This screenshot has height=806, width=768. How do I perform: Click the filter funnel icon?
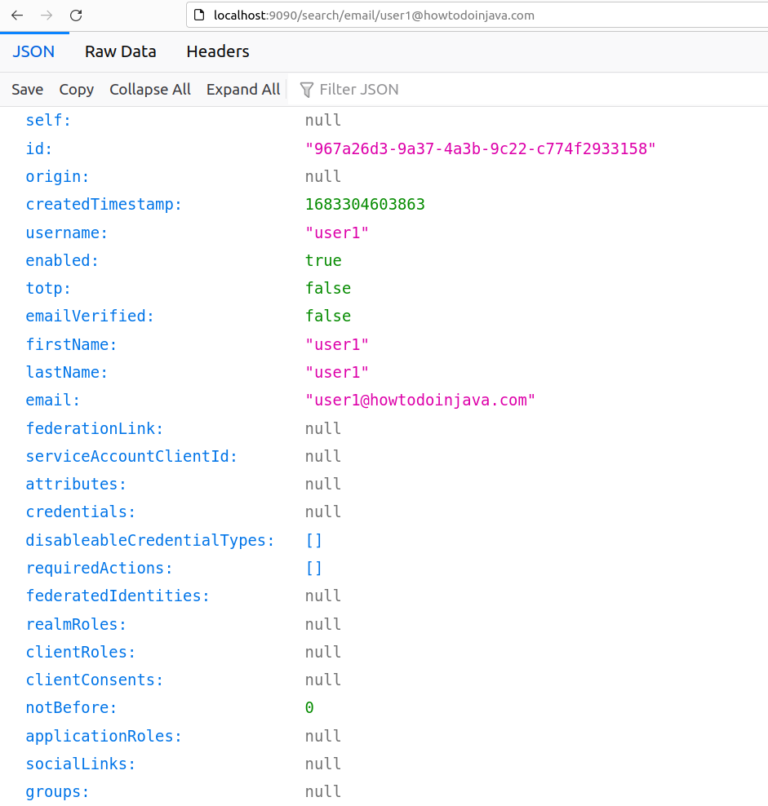tap(306, 90)
